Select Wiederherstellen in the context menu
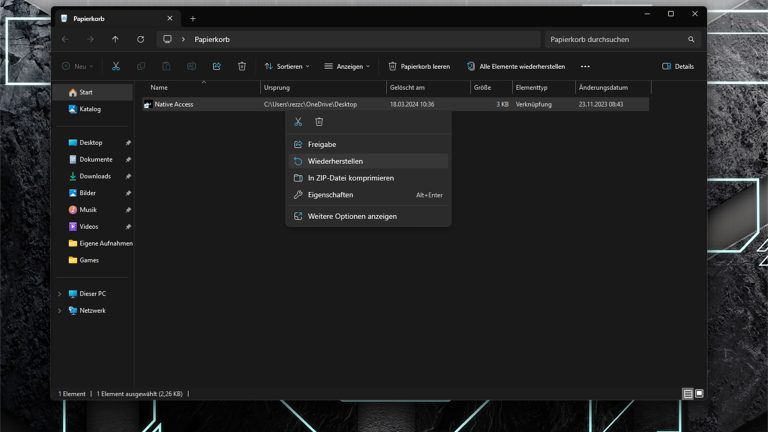This screenshot has width=768, height=432. (x=335, y=161)
